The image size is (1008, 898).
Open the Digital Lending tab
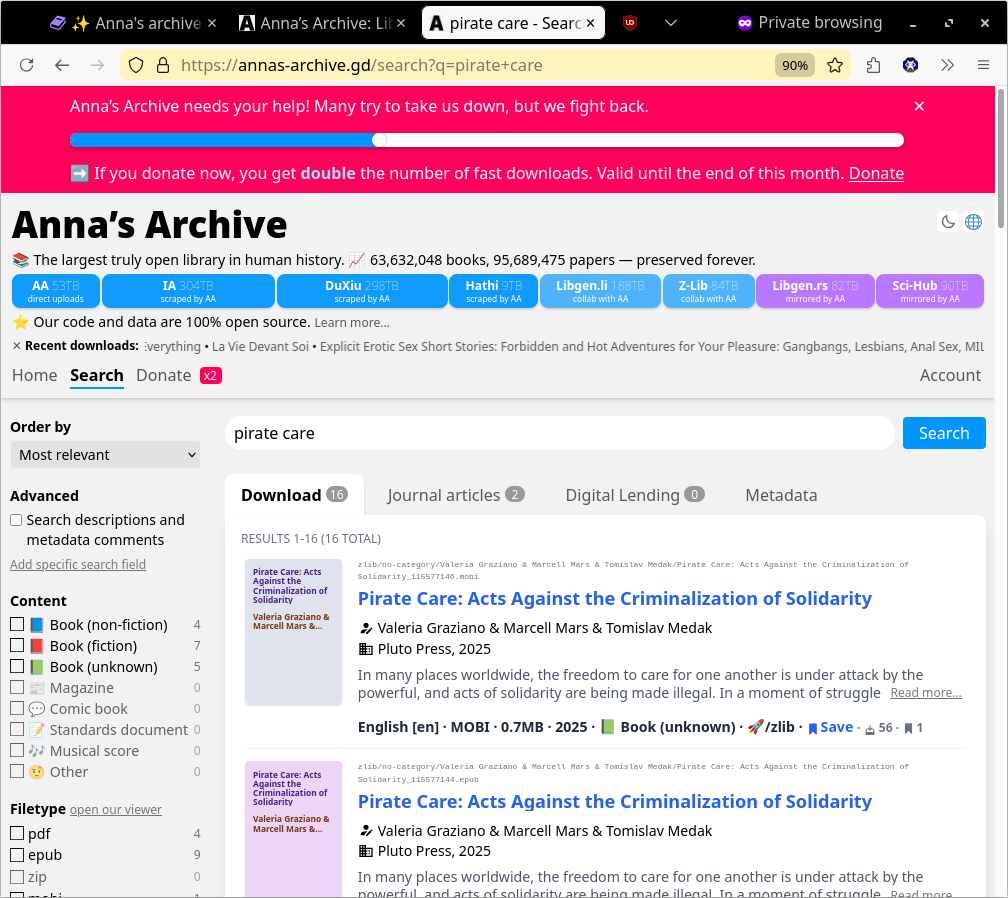point(634,495)
